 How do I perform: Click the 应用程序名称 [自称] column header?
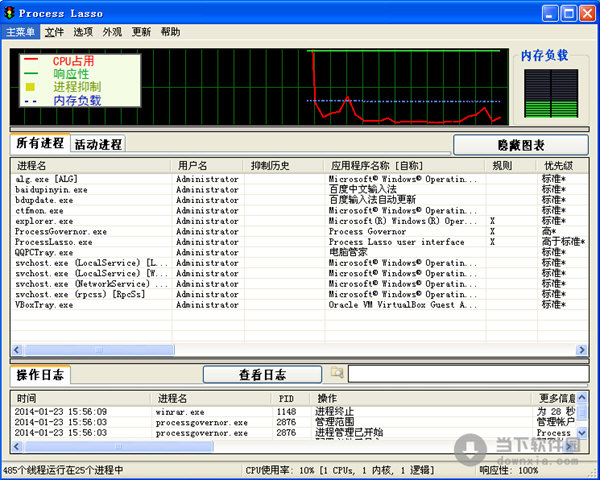pos(405,166)
